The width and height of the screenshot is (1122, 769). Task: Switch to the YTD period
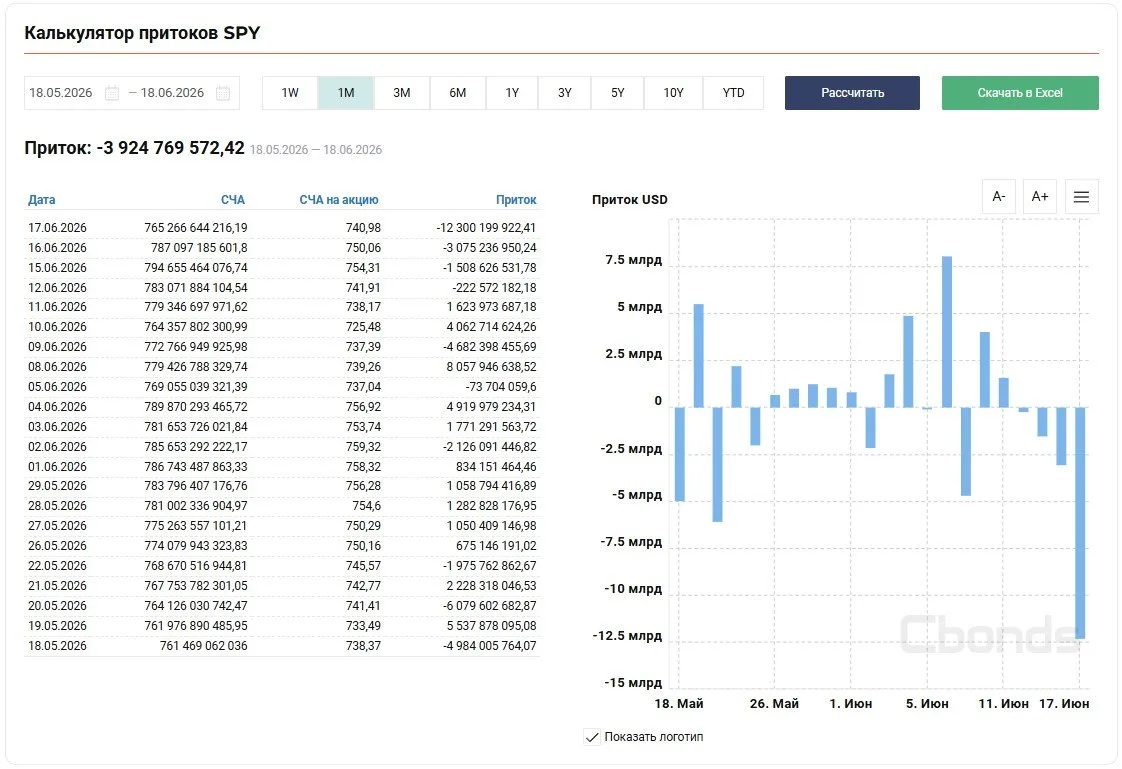pyautogui.click(x=733, y=93)
